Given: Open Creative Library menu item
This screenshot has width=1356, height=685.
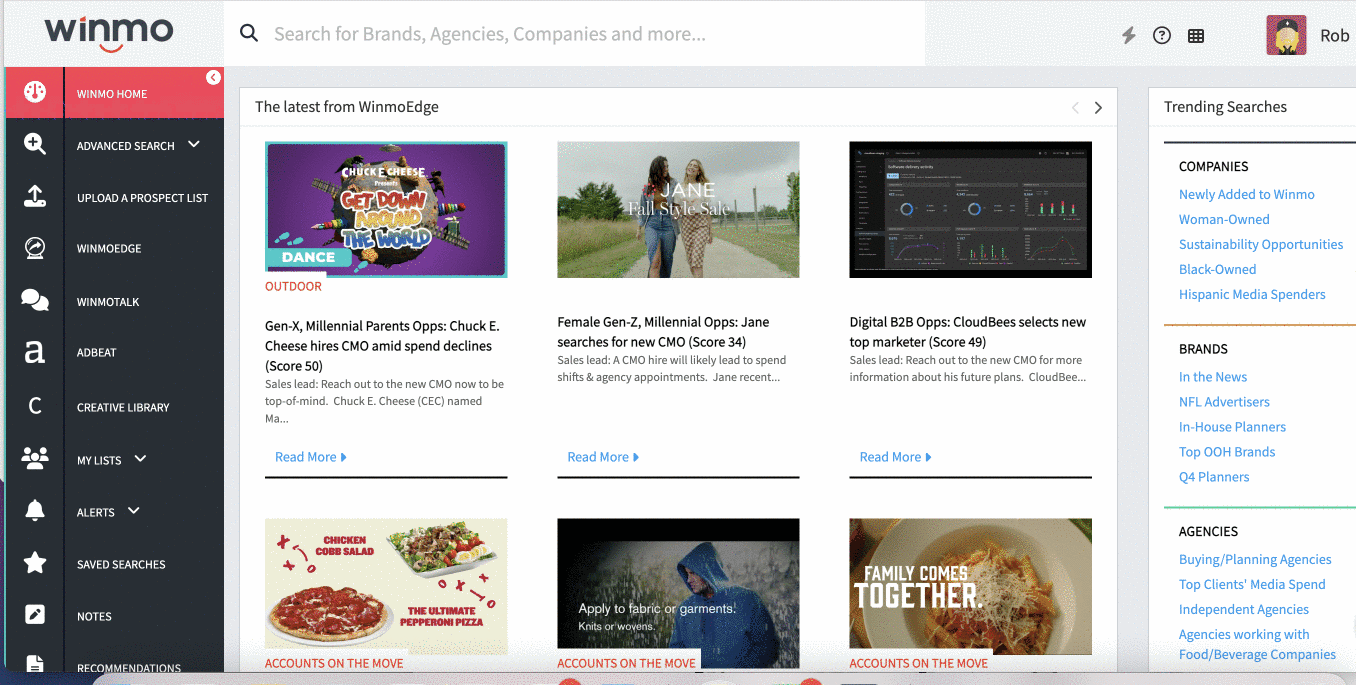Looking at the screenshot, I should click(x=123, y=408).
